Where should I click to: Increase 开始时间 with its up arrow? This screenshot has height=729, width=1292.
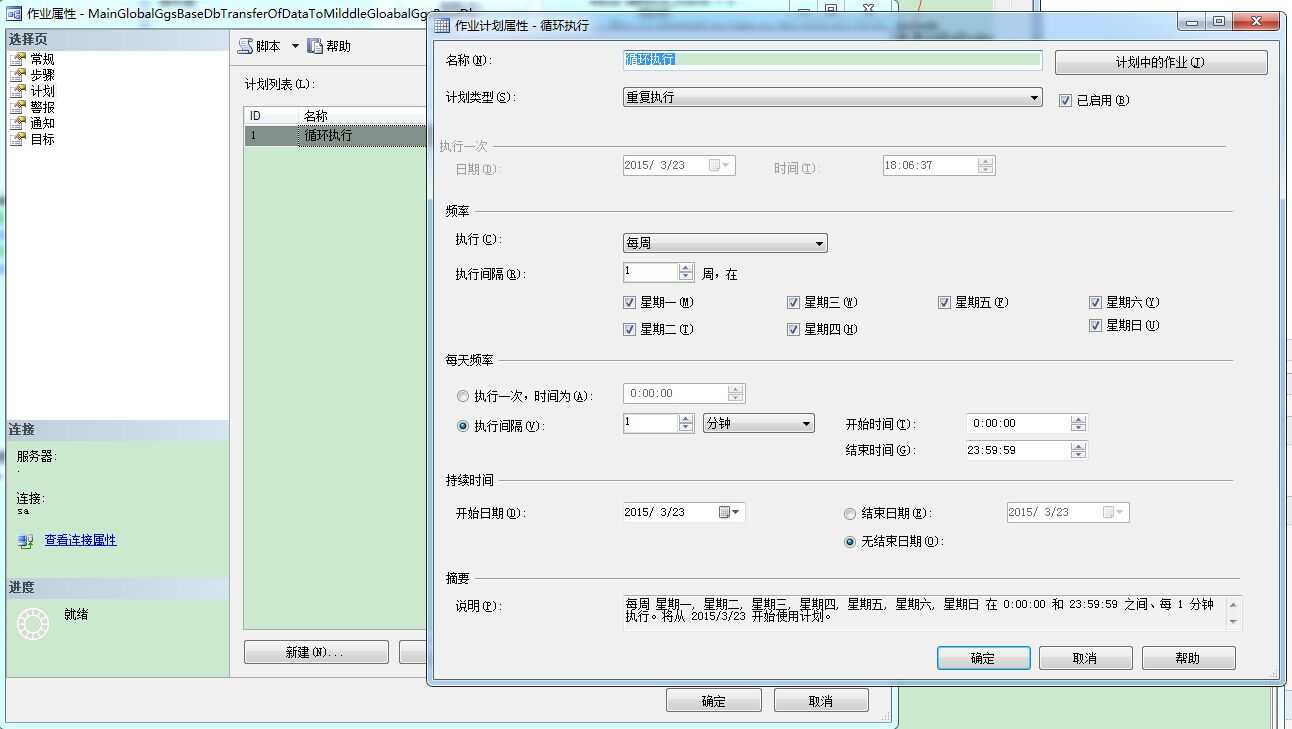[1078, 419]
